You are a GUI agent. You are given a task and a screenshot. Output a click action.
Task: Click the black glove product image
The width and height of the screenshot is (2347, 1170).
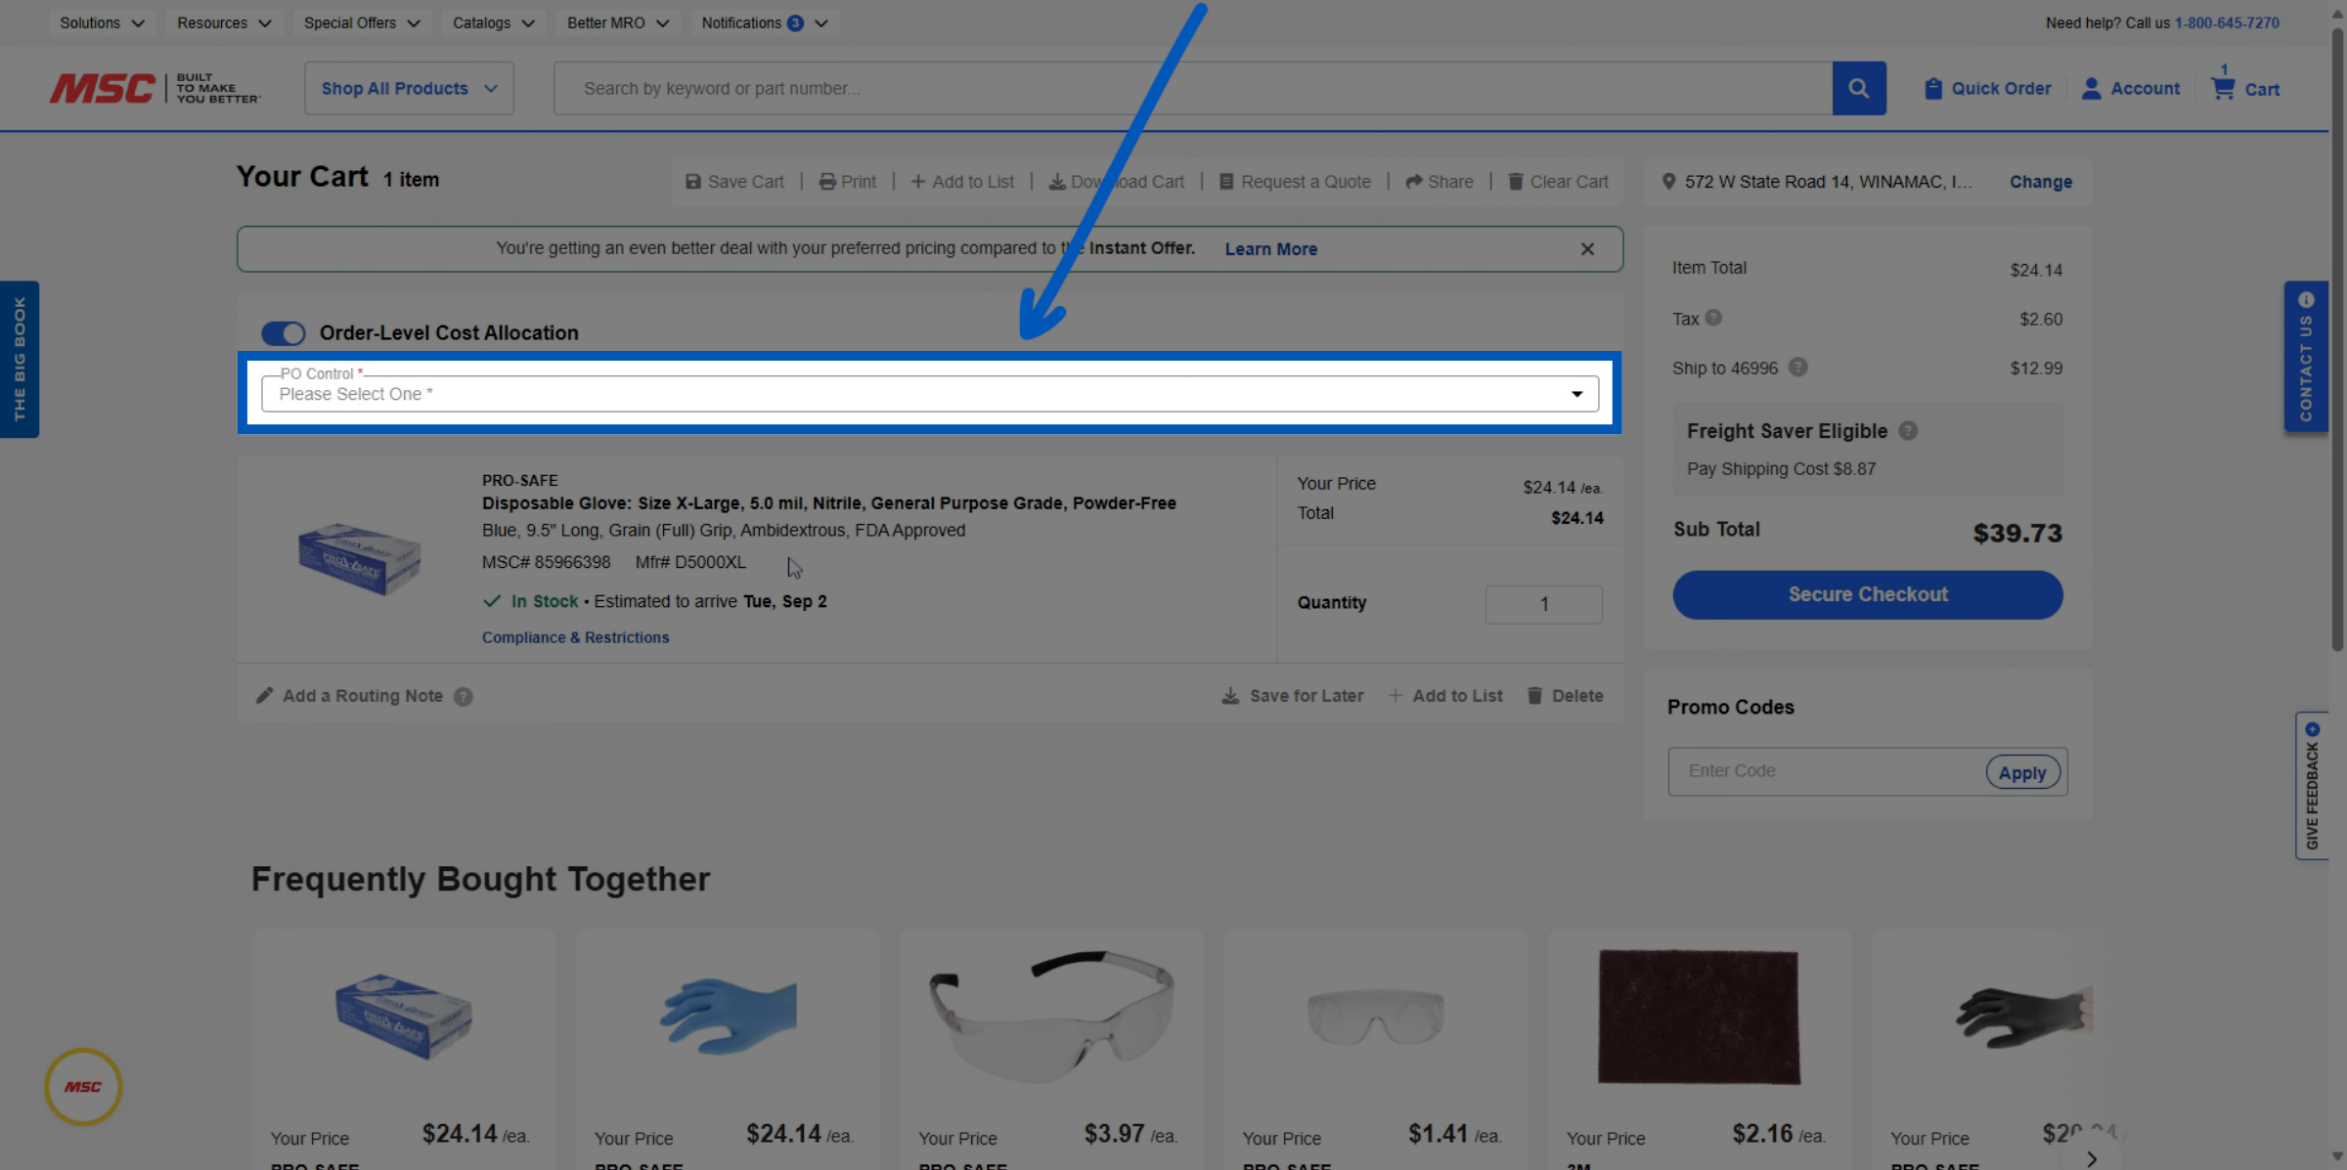(x=2022, y=1016)
